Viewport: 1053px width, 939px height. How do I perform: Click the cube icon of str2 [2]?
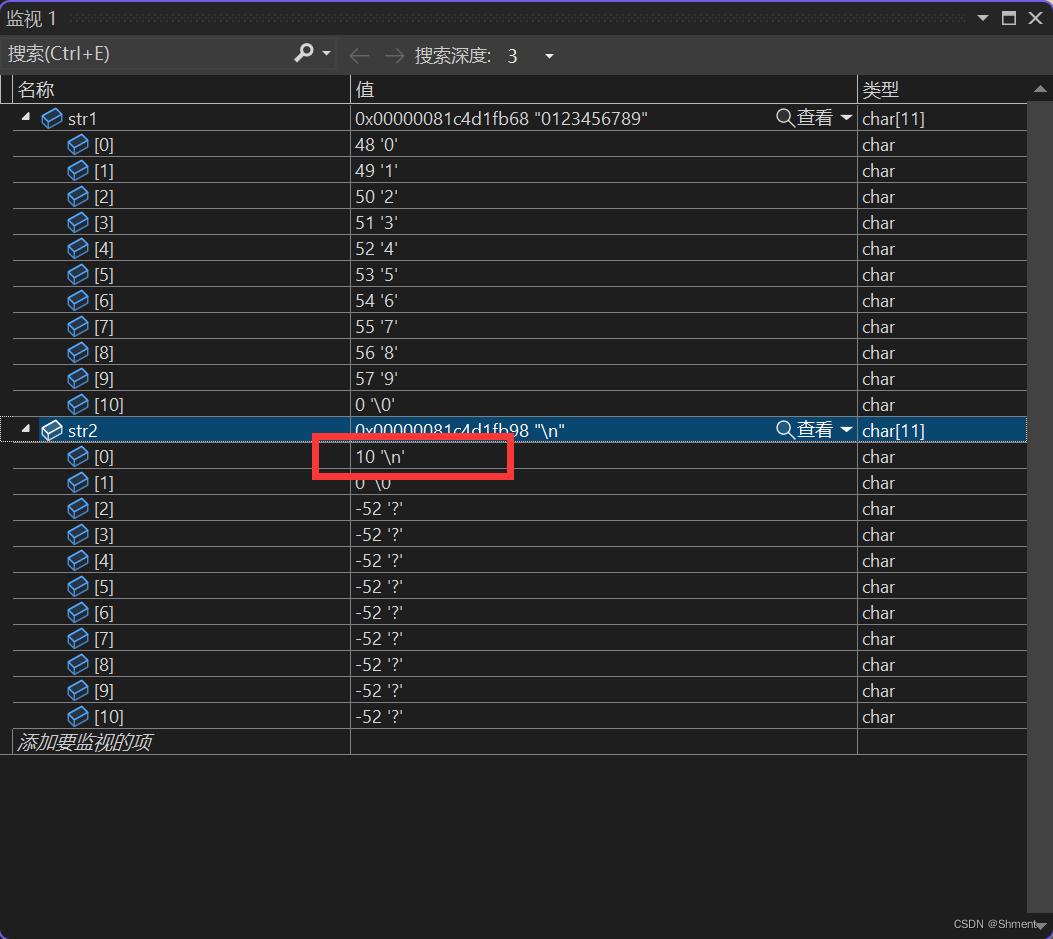pyautogui.click(x=78, y=508)
